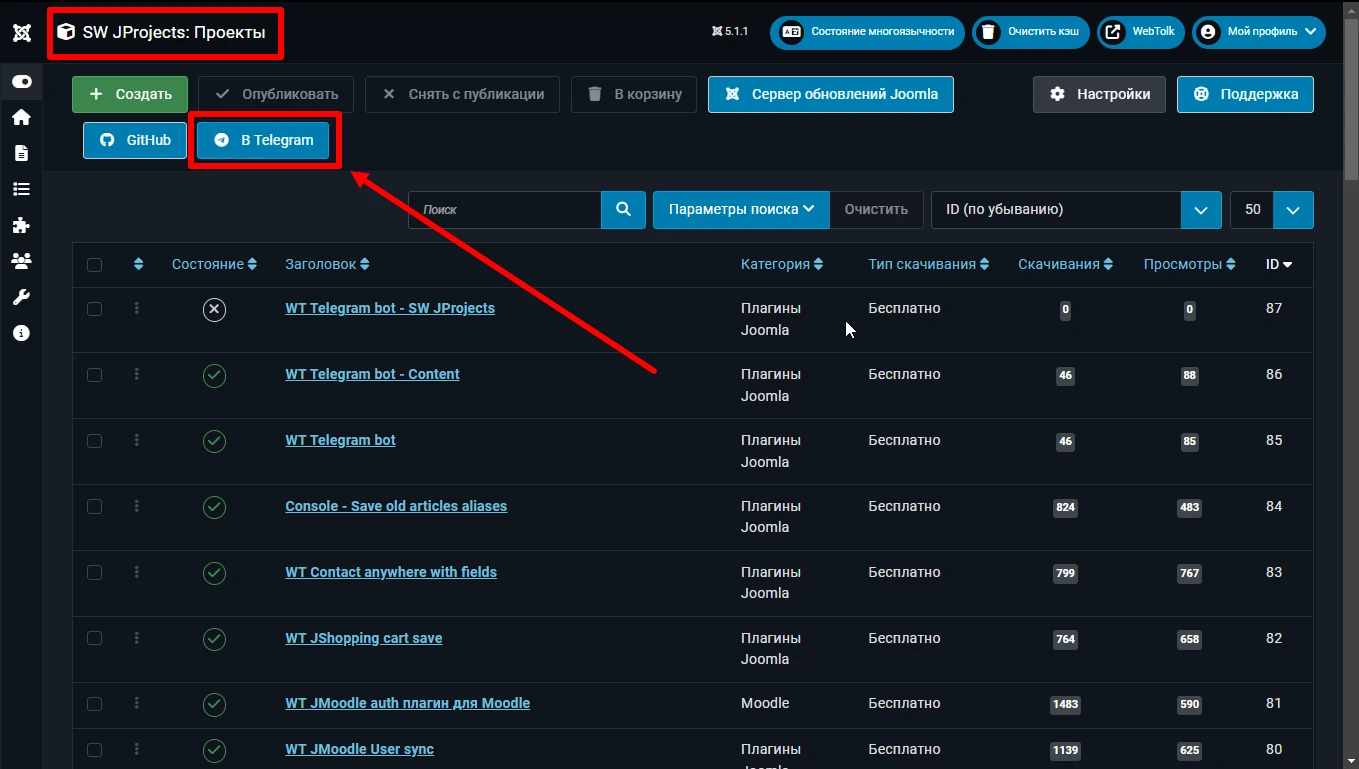Image resolution: width=1359 pixels, height=769 pixels.
Task: Open the info icon at sidebar bottom
Action: (22, 333)
